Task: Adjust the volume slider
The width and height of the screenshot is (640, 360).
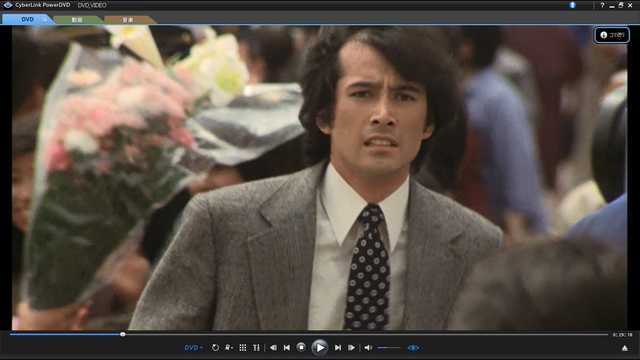Action: pyautogui.click(x=389, y=348)
